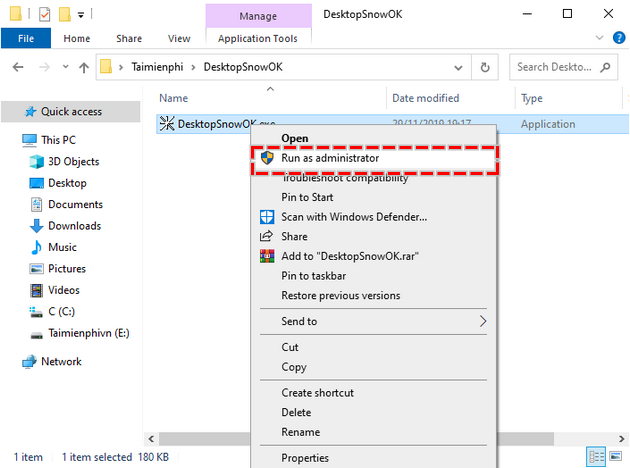
Task: Click the New folder icon in quick access toolbar
Action: click(x=65, y=14)
